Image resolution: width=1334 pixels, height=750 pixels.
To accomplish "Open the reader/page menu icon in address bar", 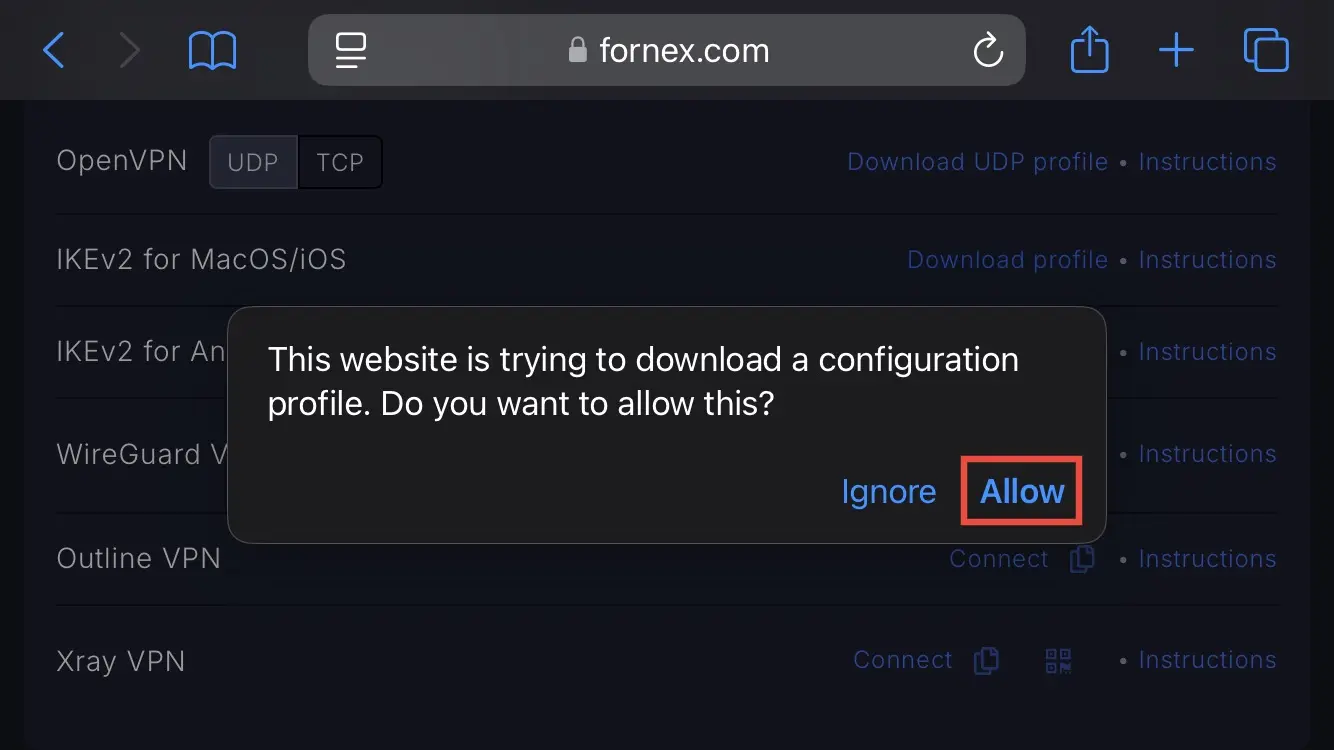I will (x=351, y=50).
